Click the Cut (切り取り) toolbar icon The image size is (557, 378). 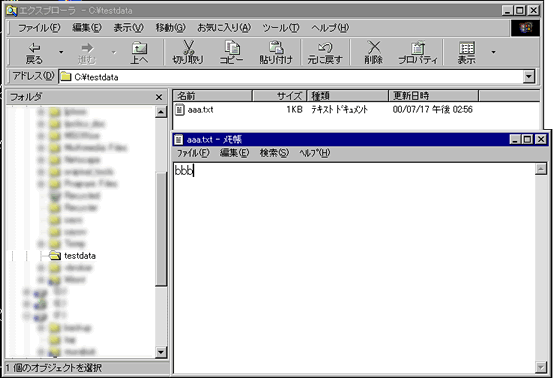[x=188, y=53]
